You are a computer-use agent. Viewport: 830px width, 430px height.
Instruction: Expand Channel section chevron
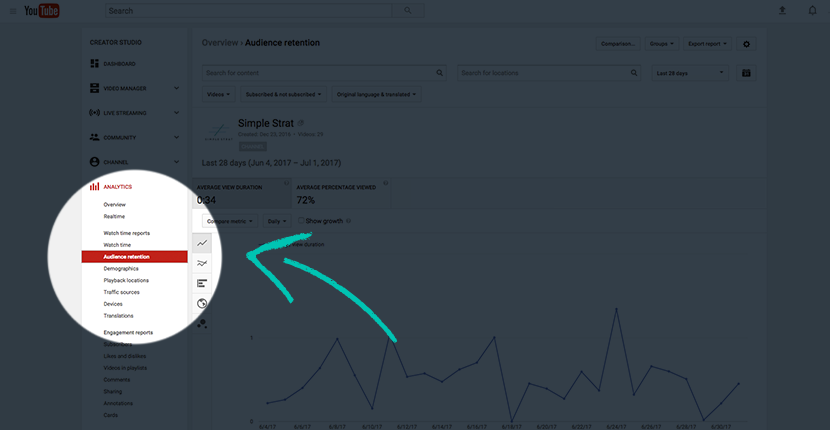(176, 162)
